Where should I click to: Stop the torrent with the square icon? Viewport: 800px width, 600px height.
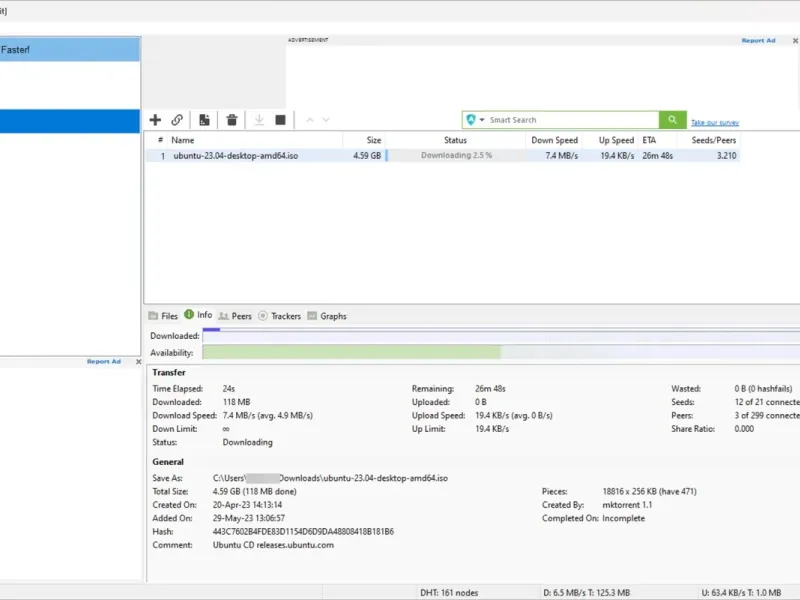(x=280, y=120)
